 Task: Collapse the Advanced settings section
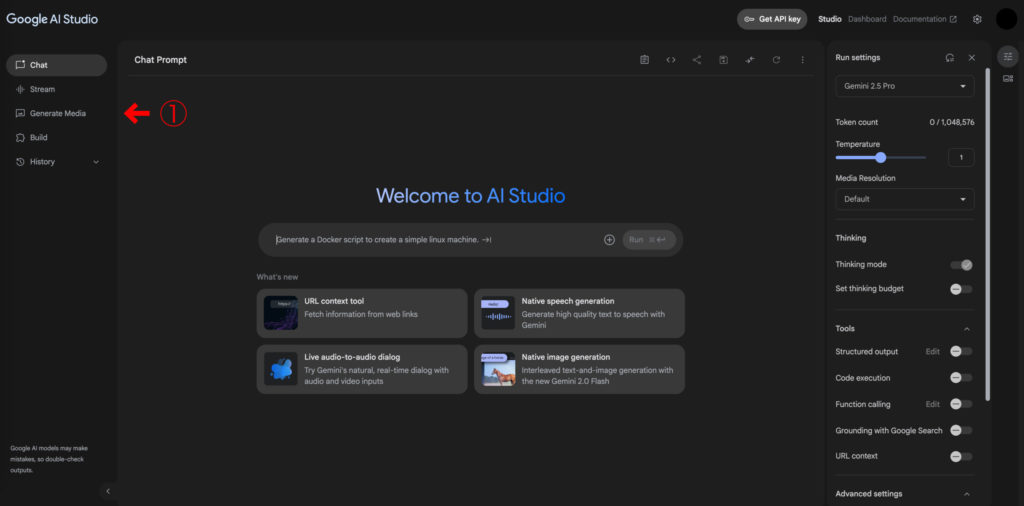pos(967,494)
